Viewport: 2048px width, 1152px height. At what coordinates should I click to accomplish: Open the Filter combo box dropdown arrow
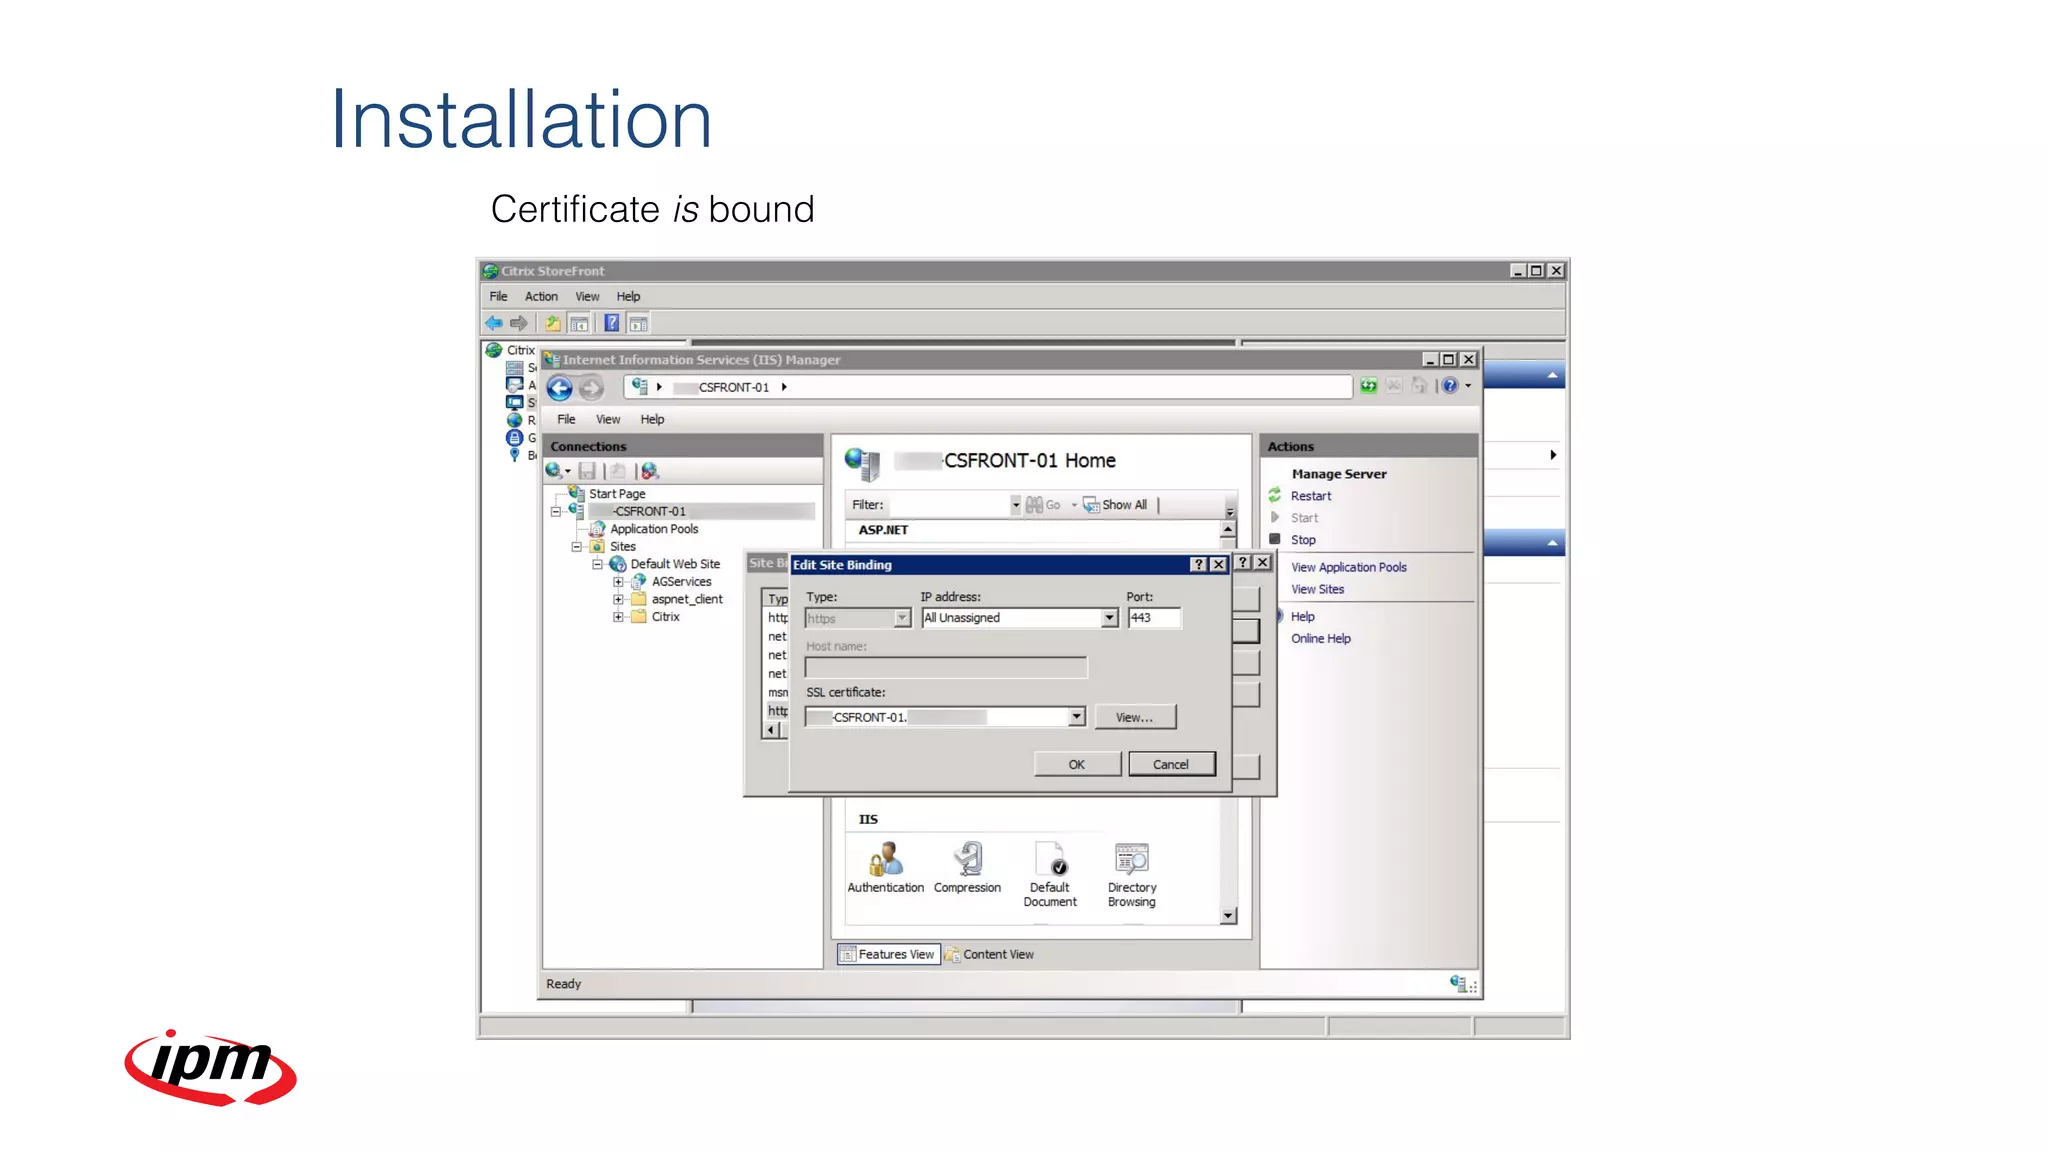pos(1016,505)
